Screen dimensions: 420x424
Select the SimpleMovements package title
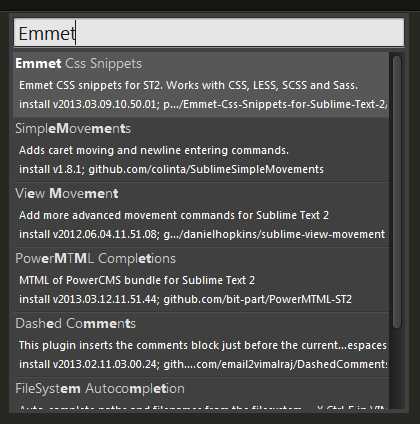tap(73, 129)
